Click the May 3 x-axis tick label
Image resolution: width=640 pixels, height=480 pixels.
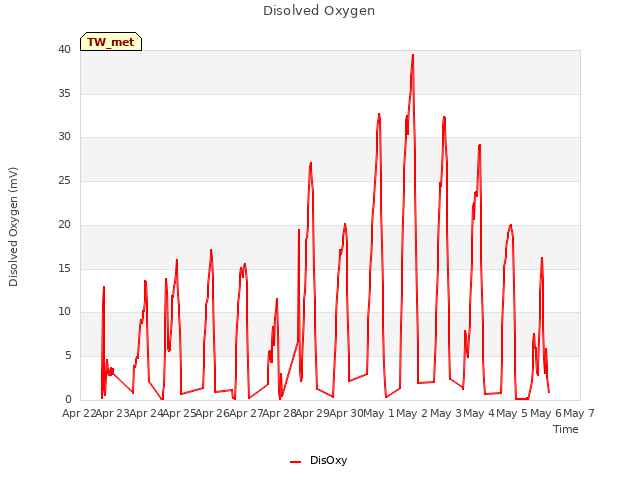[446, 413]
